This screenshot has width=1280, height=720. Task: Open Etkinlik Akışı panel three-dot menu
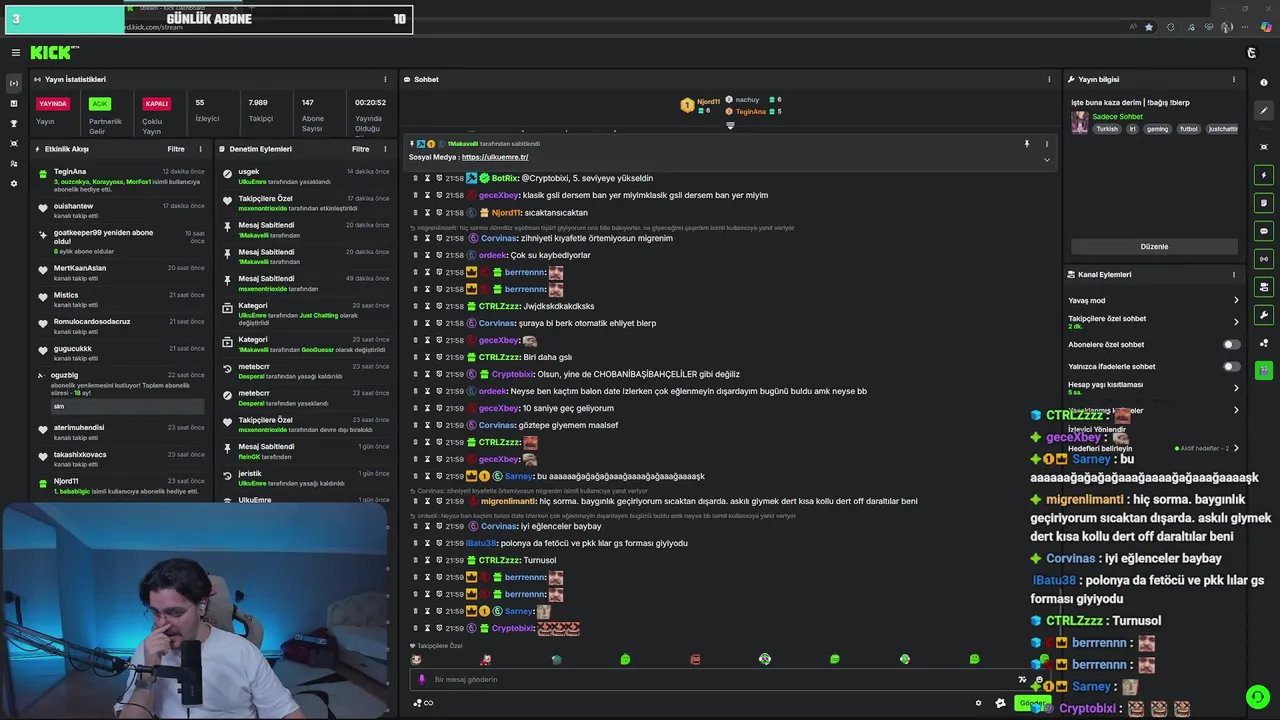[x=200, y=149]
